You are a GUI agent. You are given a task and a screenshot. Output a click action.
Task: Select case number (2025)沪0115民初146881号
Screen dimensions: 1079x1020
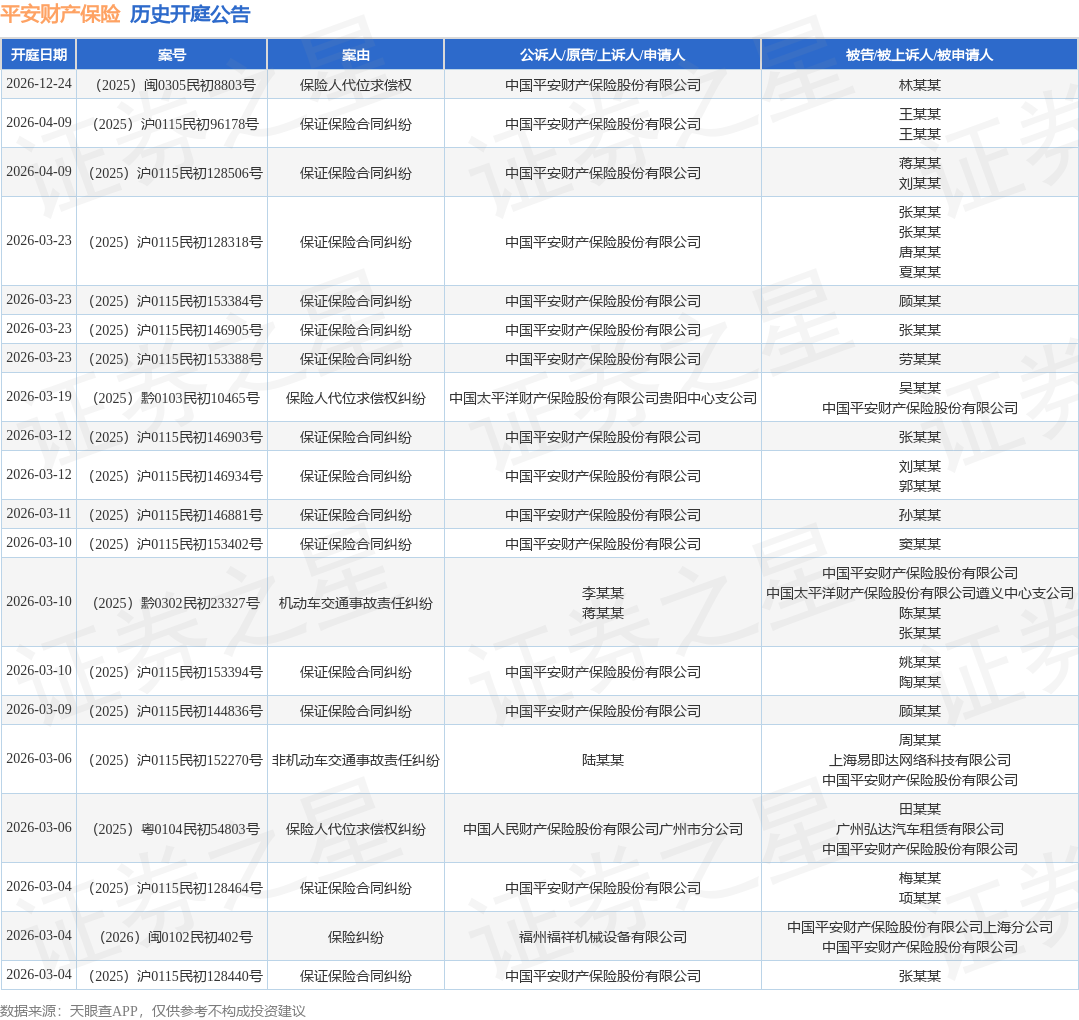click(172, 515)
